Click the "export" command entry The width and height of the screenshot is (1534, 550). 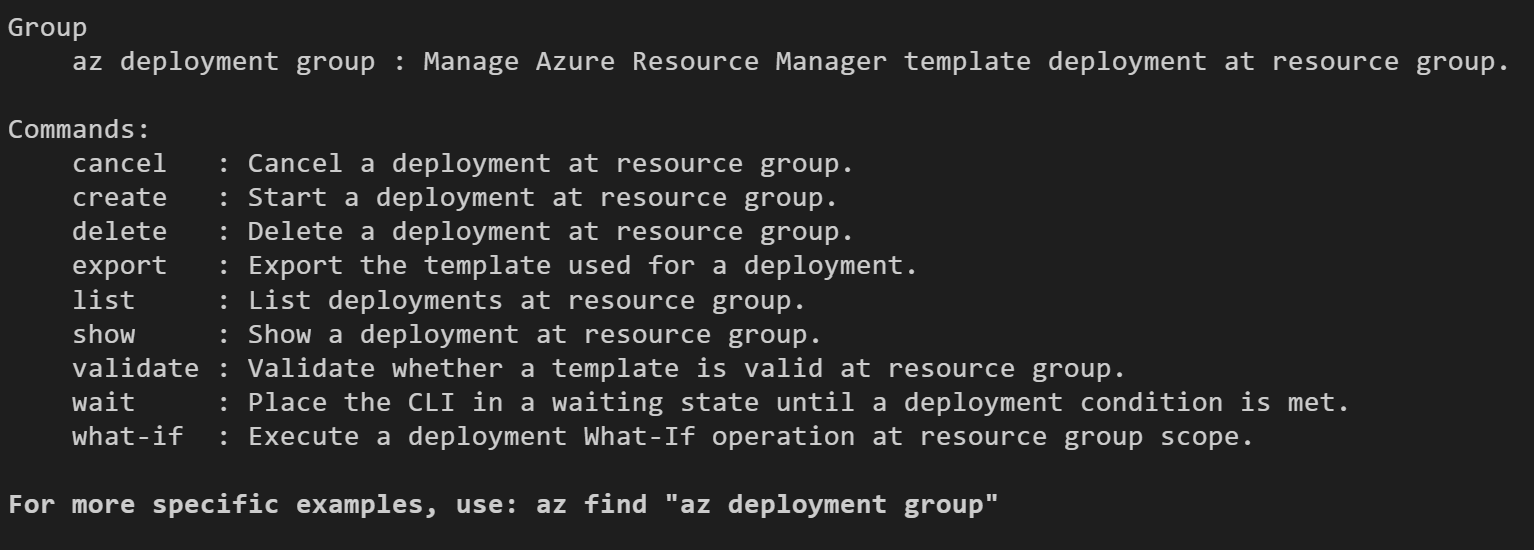119,266
